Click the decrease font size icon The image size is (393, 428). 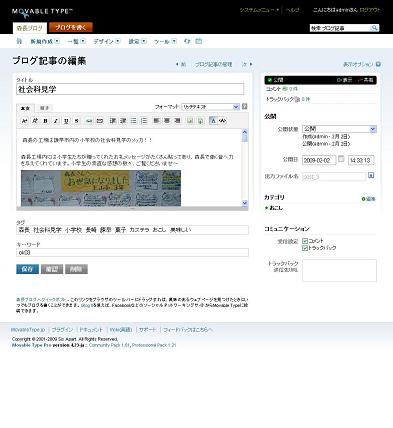point(24,121)
